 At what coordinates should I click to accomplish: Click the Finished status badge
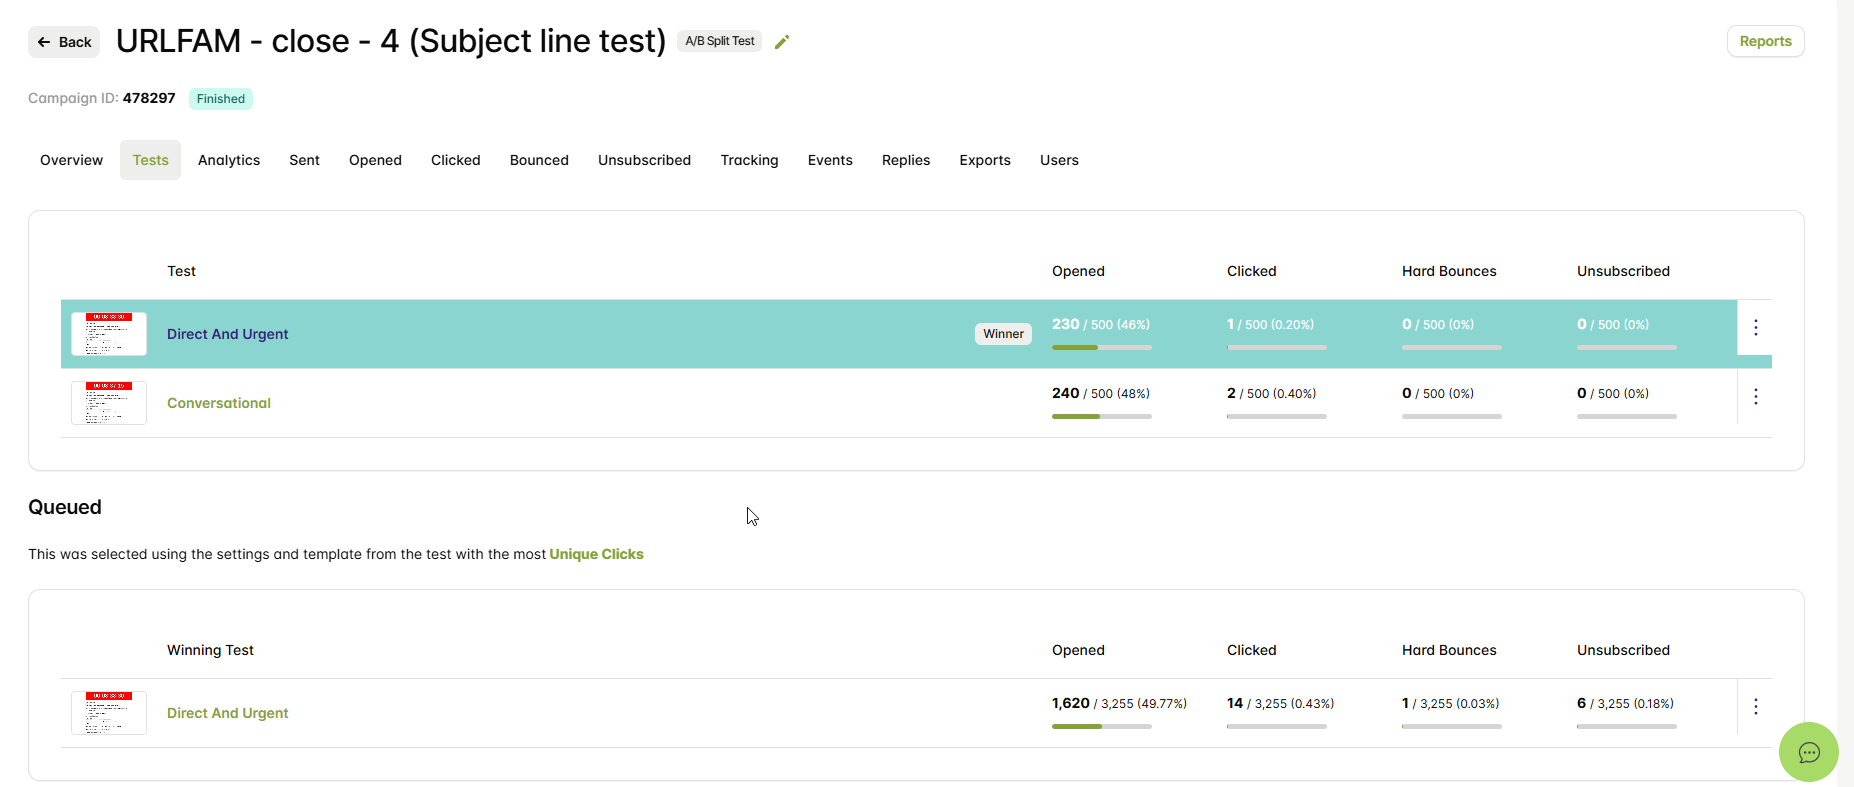(x=220, y=99)
